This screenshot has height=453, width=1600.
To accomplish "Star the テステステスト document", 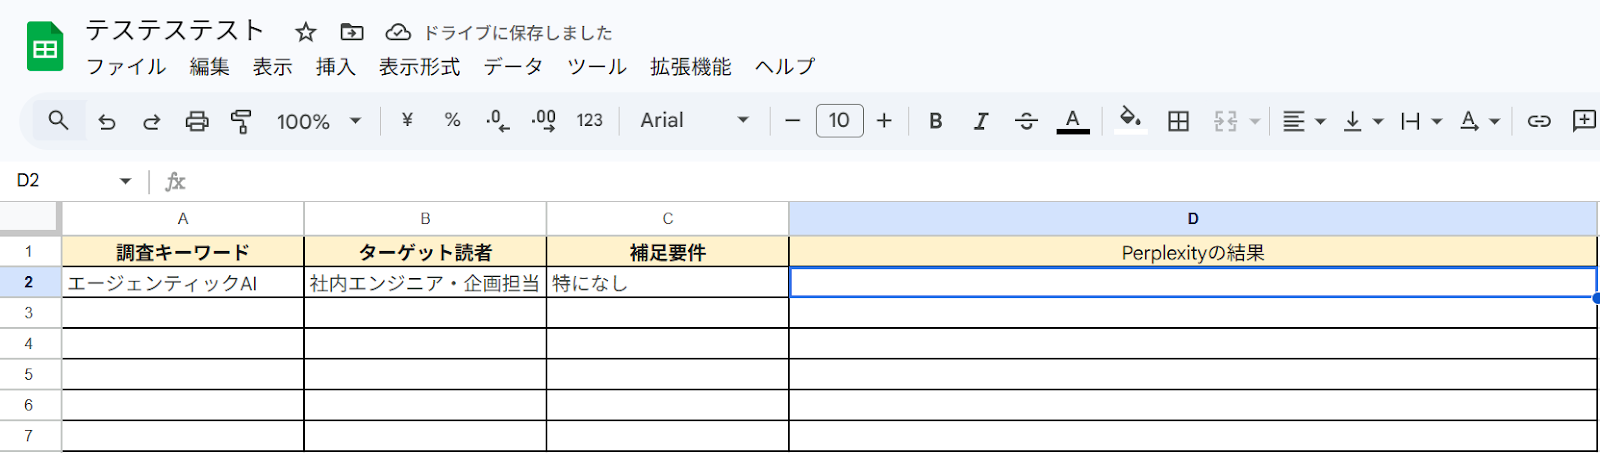I will tap(306, 32).
